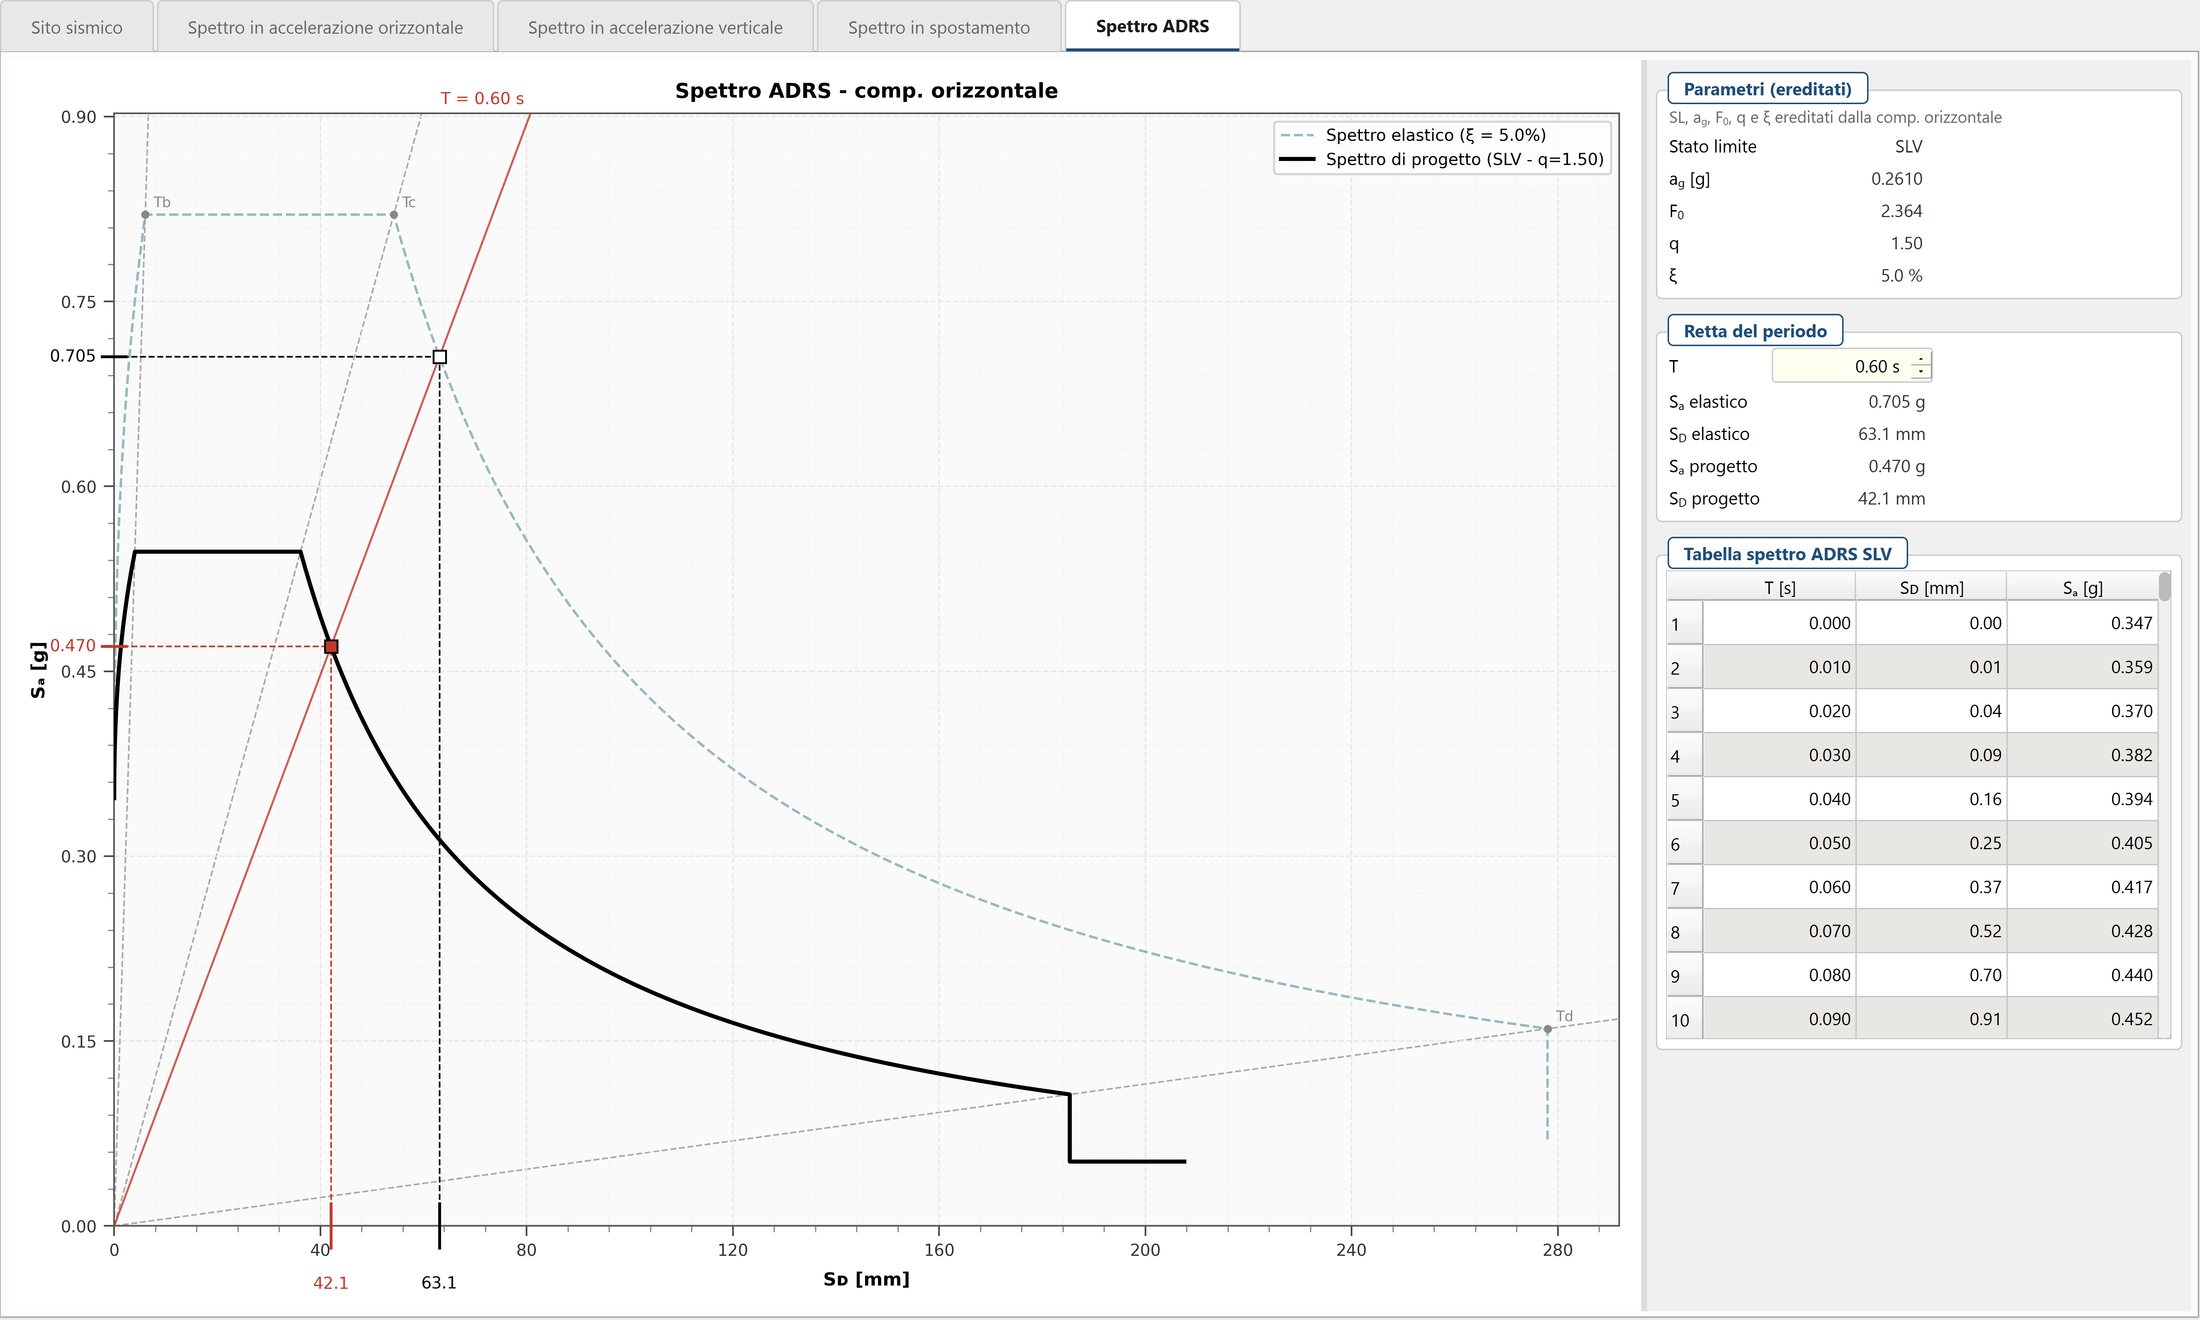The image size is (2200, 1320).
Task: Click the SD progetto value 42.1 mm
Action: pyautogui.click(x=1891, y=498)
